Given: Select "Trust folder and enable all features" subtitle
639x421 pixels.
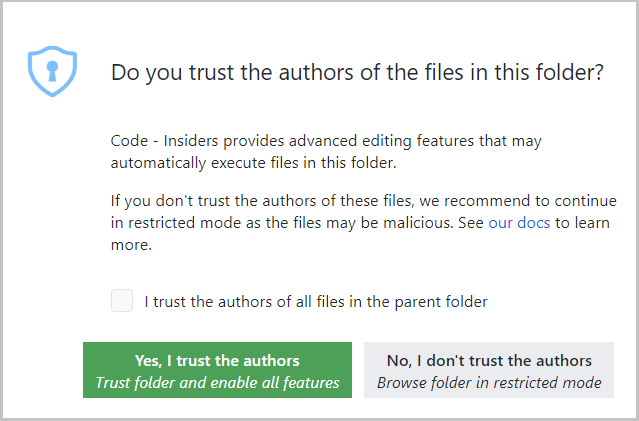Looking at the screenshot, I should pyautogui.click(x=217, y=382).
